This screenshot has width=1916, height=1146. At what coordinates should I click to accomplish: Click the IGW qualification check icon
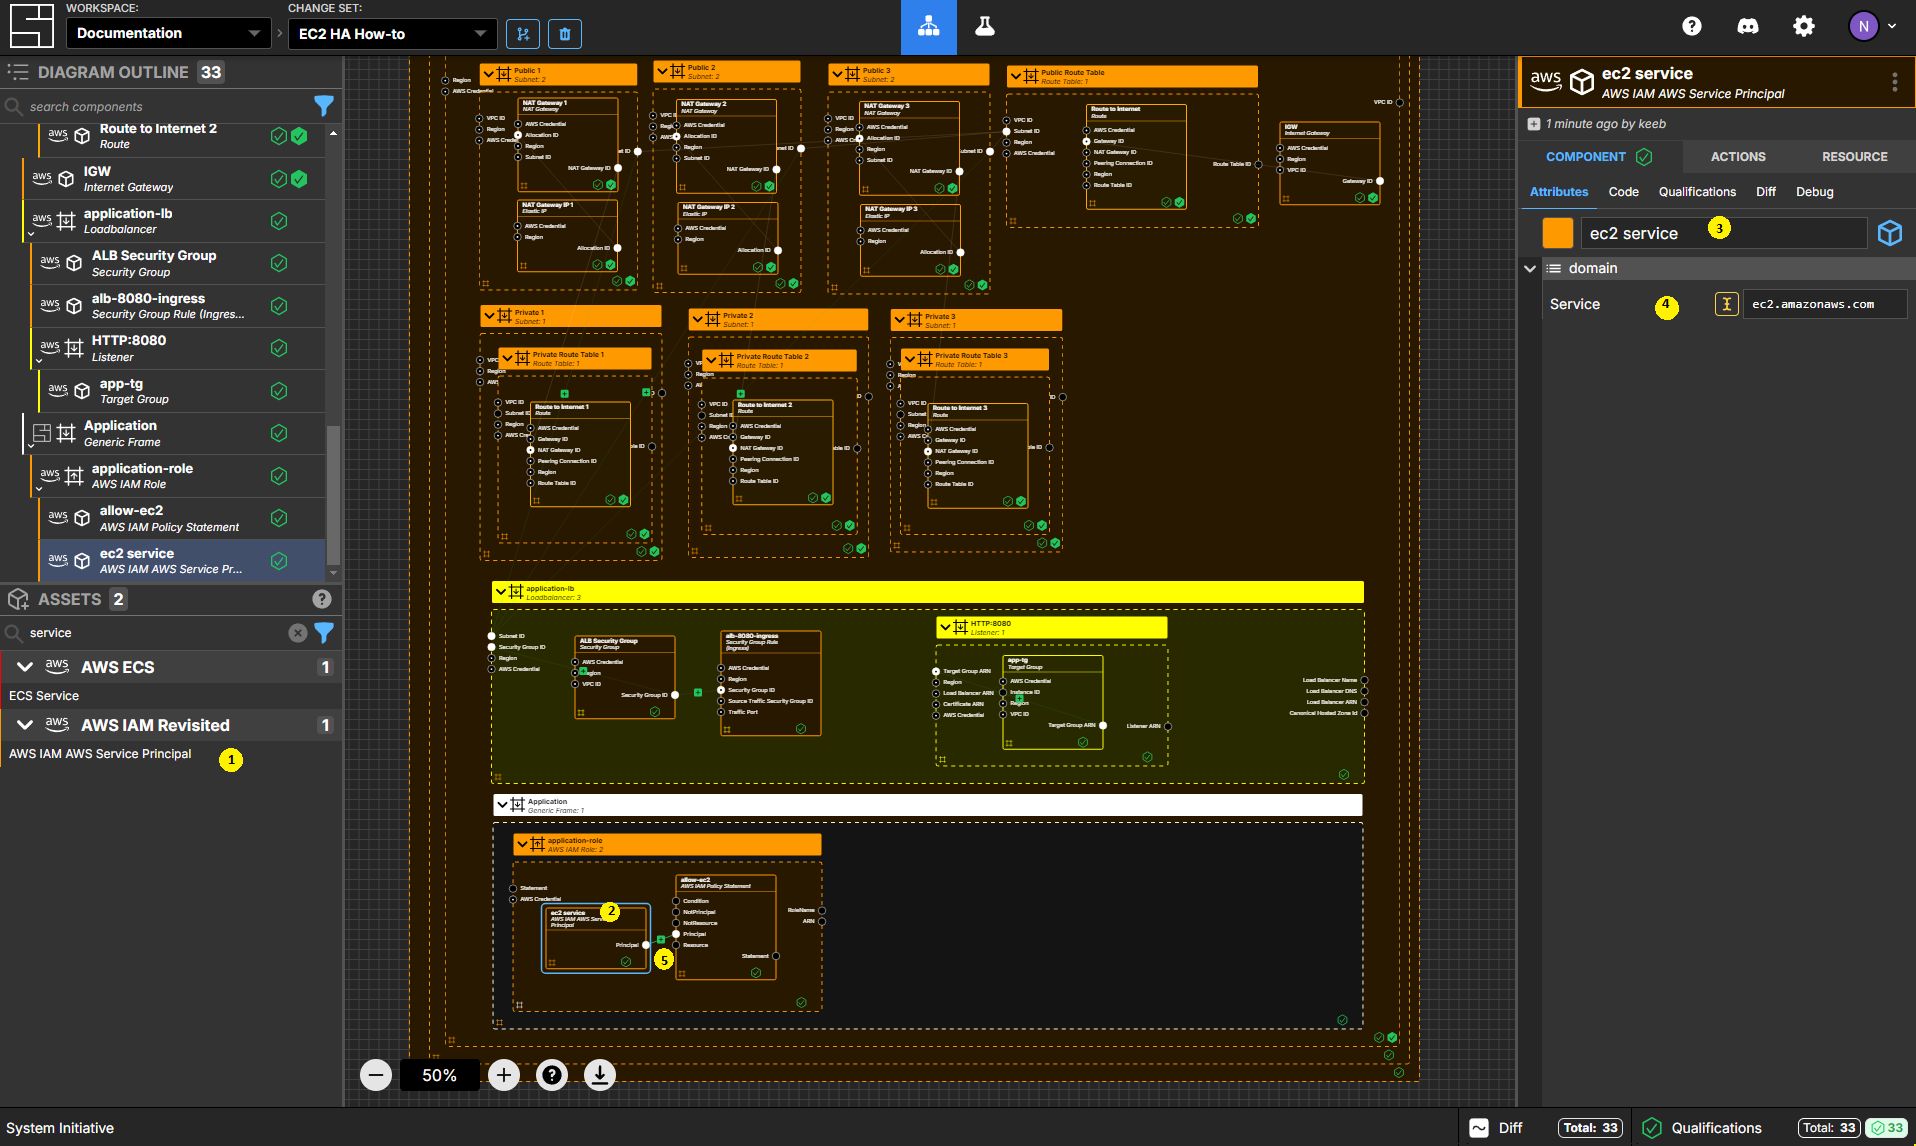[279, 179]
